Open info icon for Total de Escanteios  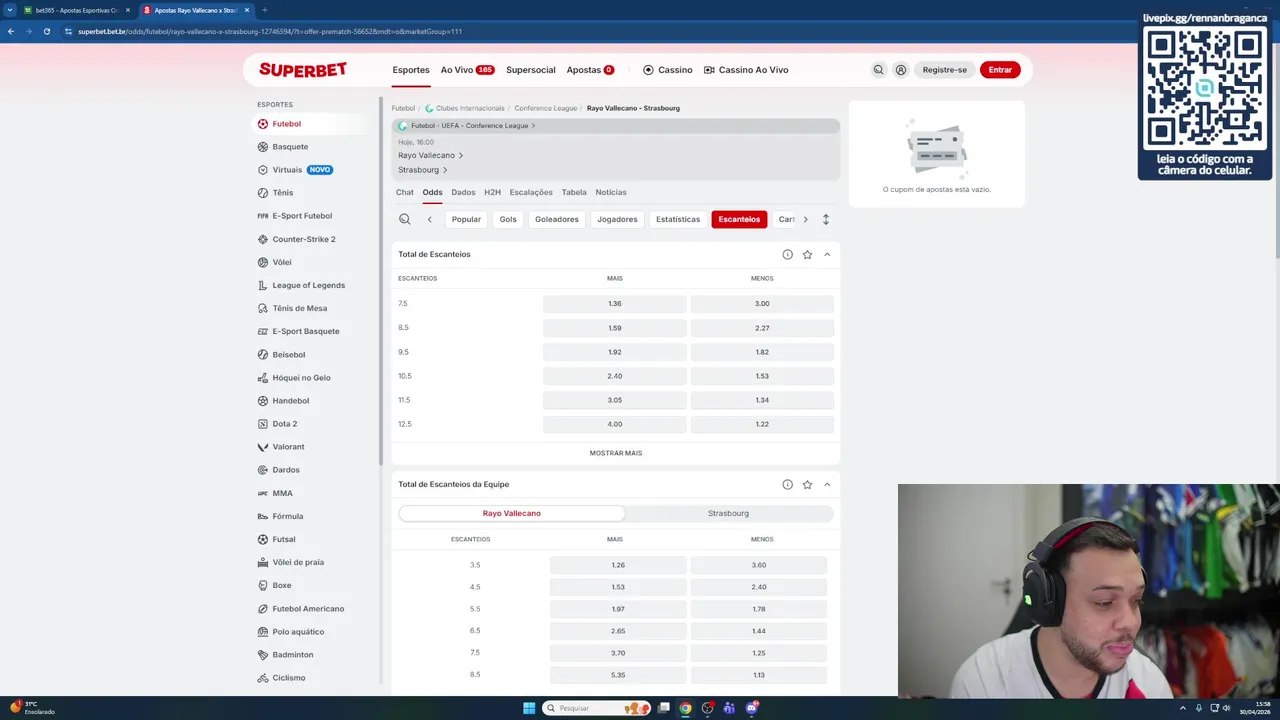tap(787, 254)
